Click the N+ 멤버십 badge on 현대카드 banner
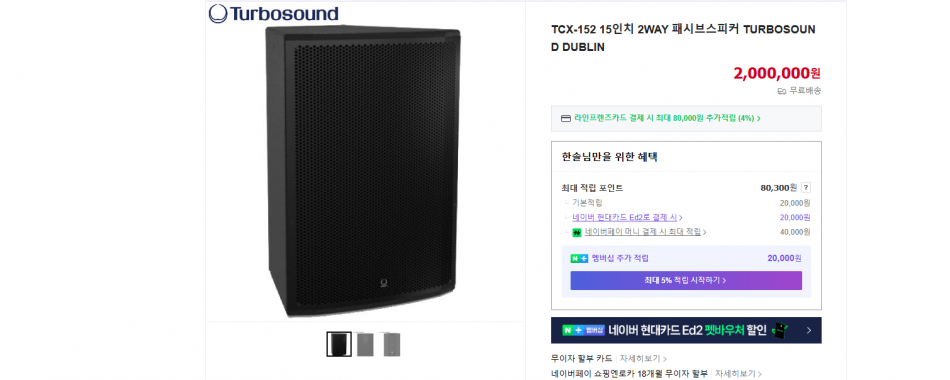 click(x=583, y=330)
